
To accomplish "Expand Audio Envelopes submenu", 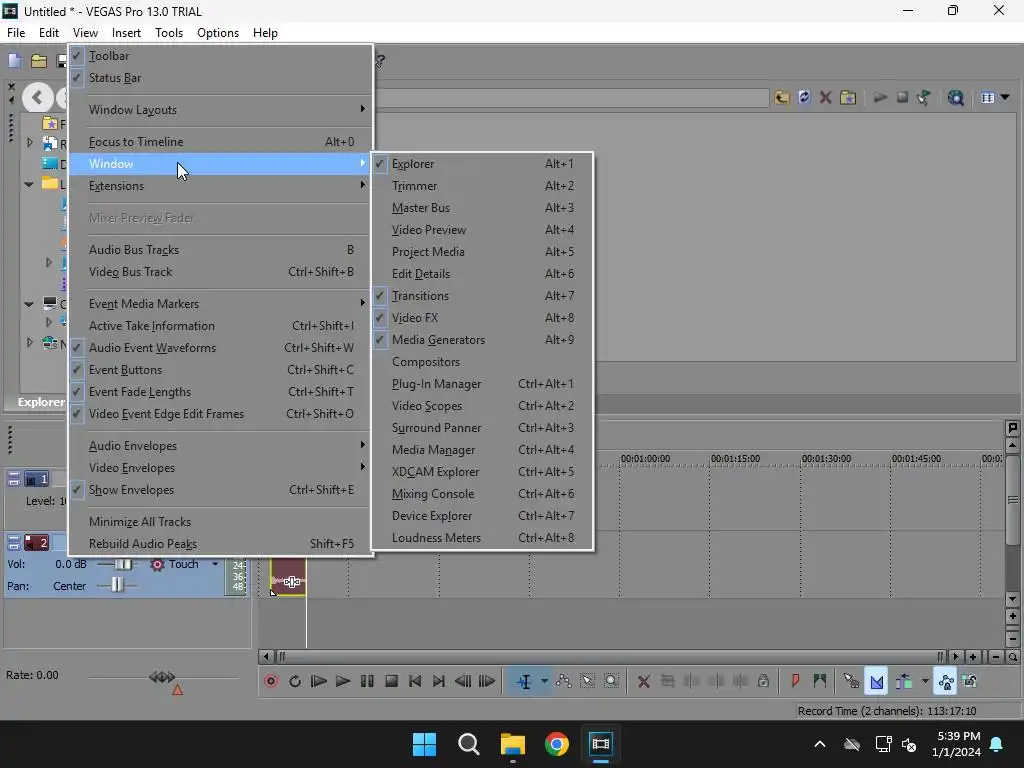I will (x=221, y=446).
